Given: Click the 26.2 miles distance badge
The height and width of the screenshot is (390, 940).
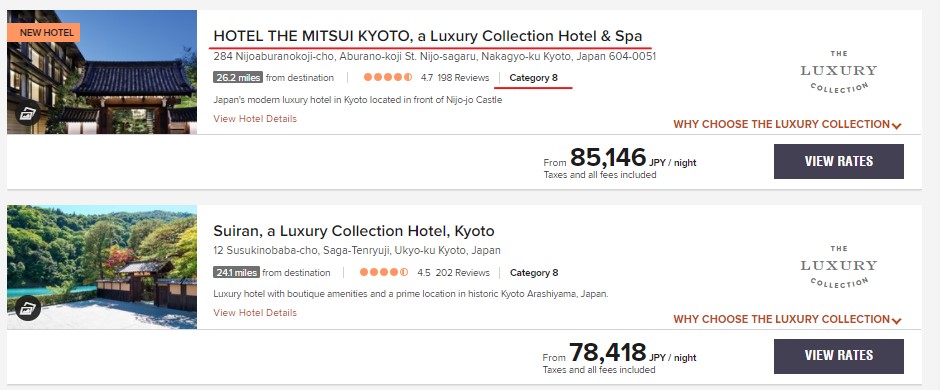Looking at the screenshot, I should coord(237,77).
